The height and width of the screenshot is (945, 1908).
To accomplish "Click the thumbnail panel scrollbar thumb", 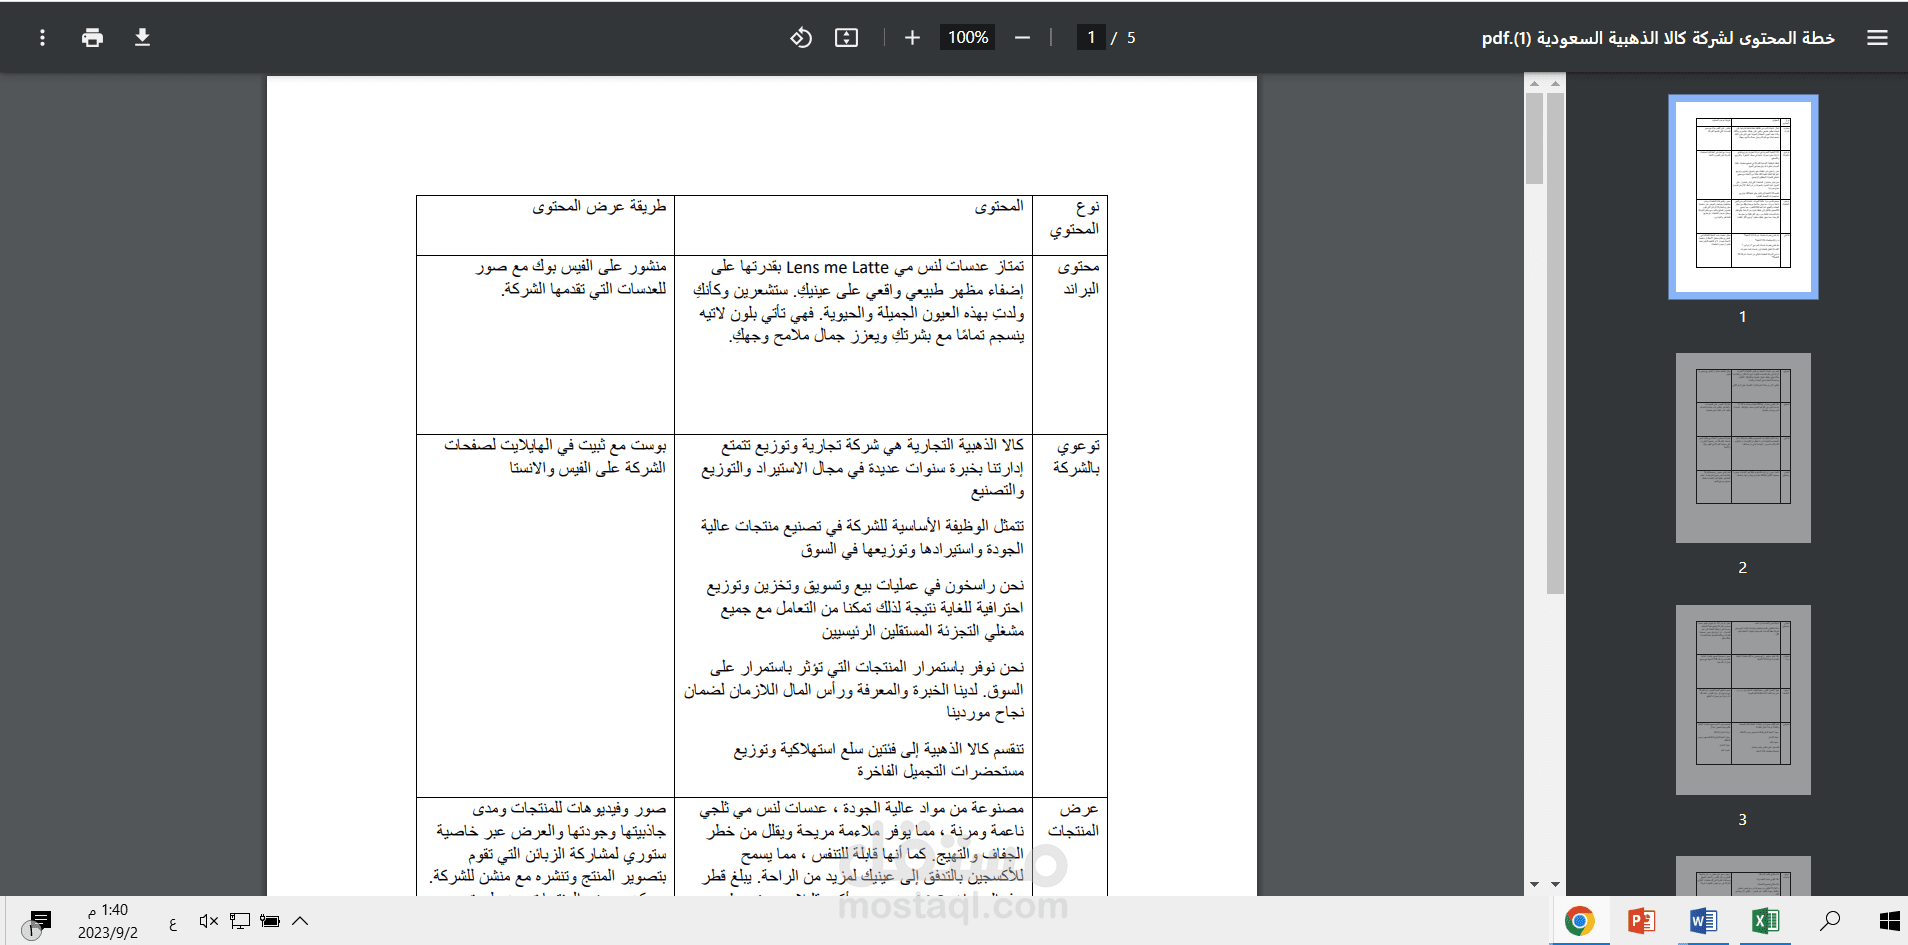I will [1555, 342].
